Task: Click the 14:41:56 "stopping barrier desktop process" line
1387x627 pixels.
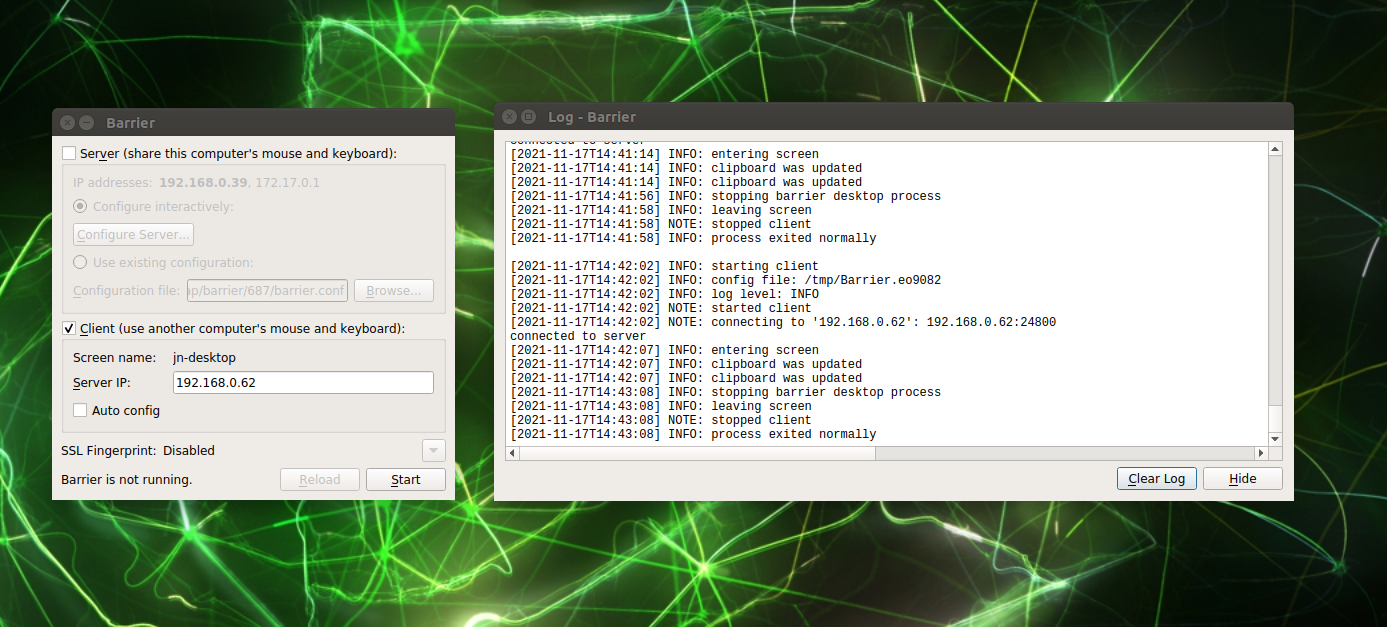Action: point(726,196)
